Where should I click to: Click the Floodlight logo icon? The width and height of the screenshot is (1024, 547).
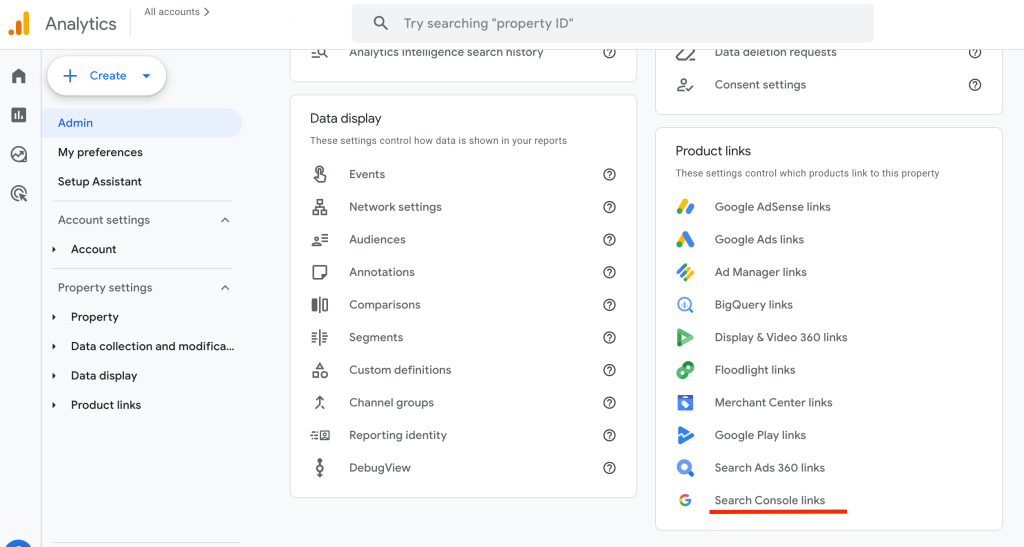click(x=685, y=370)
